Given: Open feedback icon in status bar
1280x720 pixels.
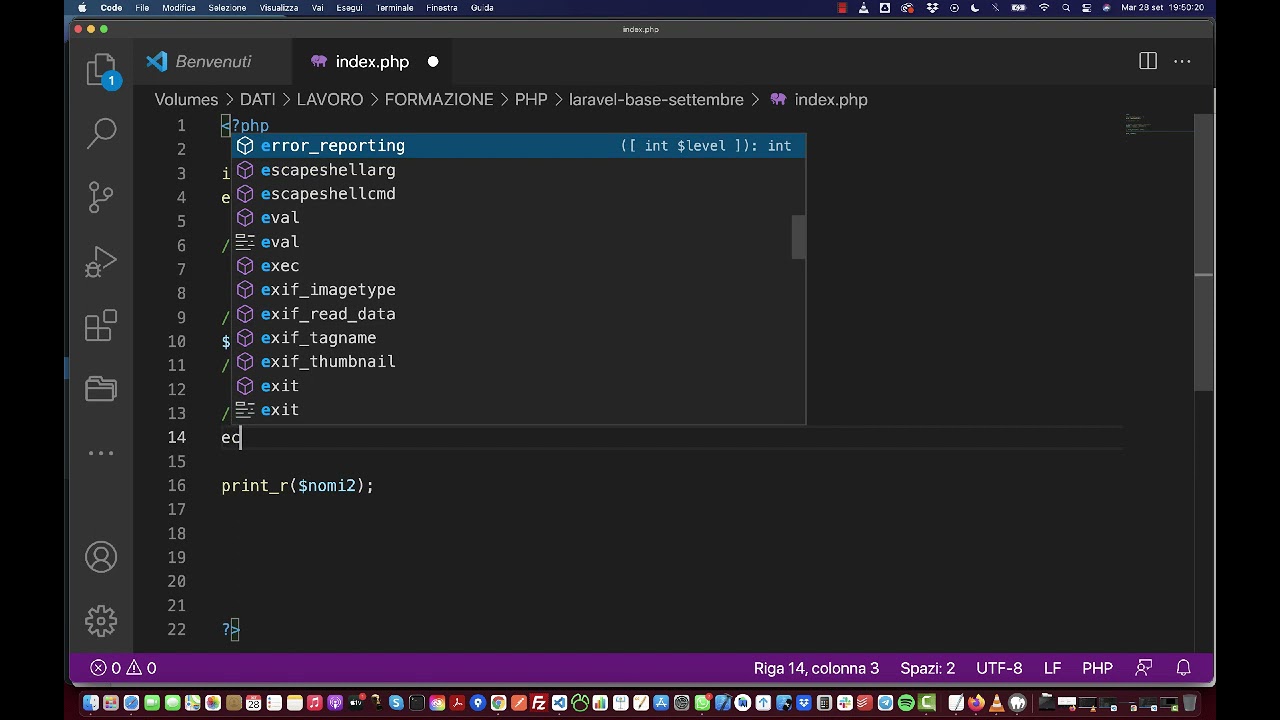Looking at the screenshot, I should click(1144, 668).
